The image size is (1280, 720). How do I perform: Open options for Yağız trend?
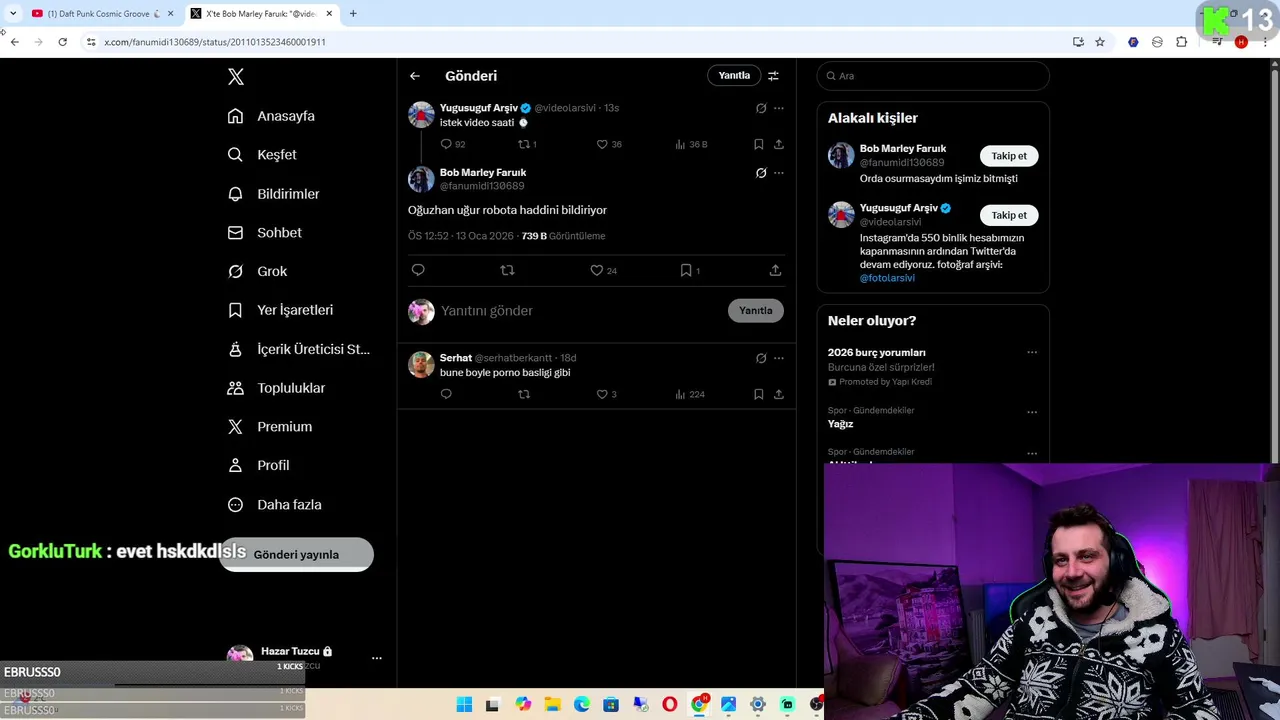(1032, 412)
